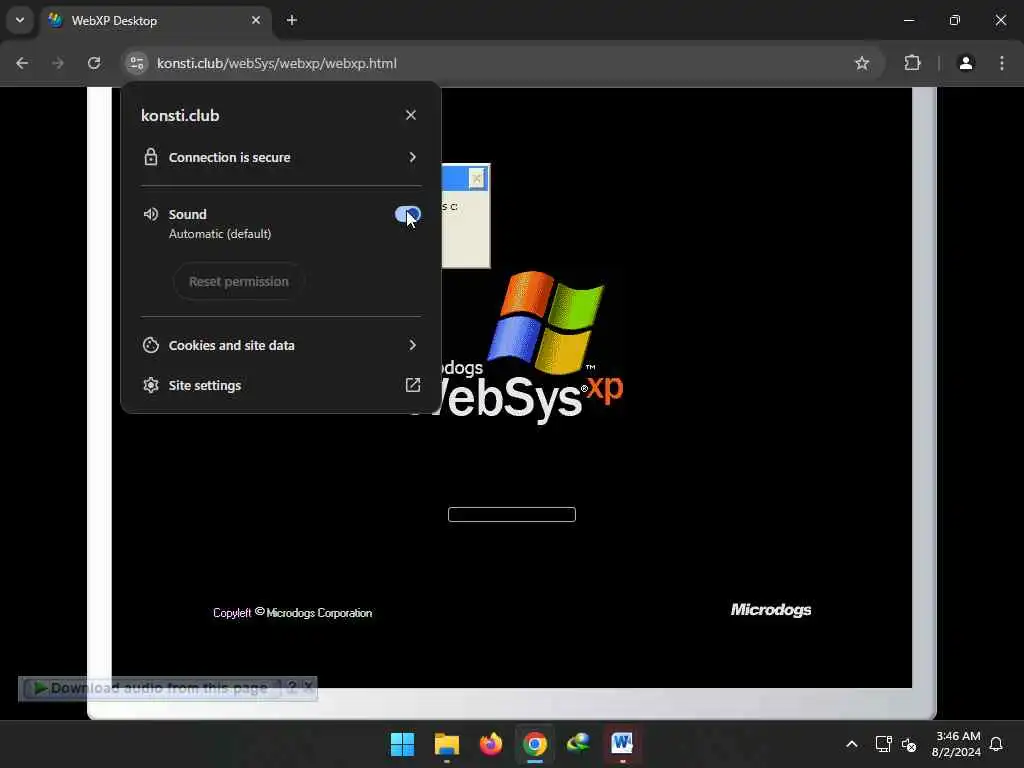Close the small WebXP dialog window
This screenshot has height=768, width=1024.
(477, 178)
